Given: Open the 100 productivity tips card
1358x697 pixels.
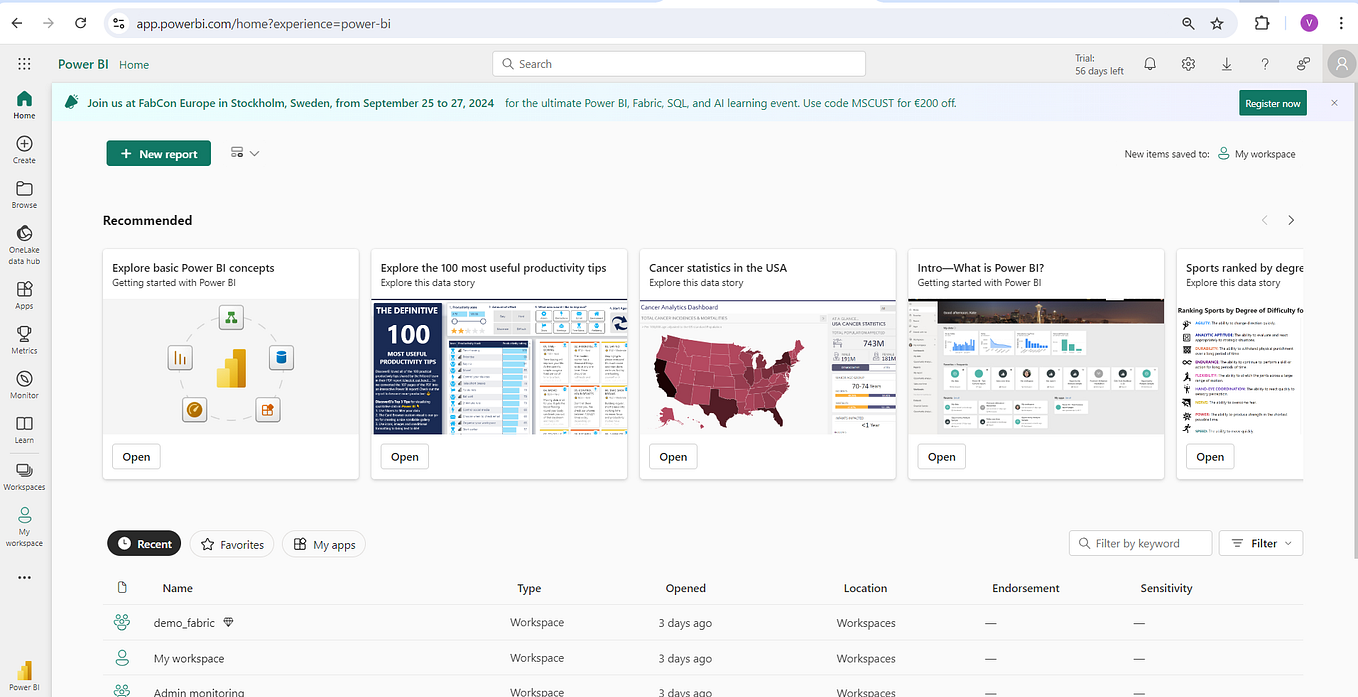Looking at the screenshot, I should point(404,456).
